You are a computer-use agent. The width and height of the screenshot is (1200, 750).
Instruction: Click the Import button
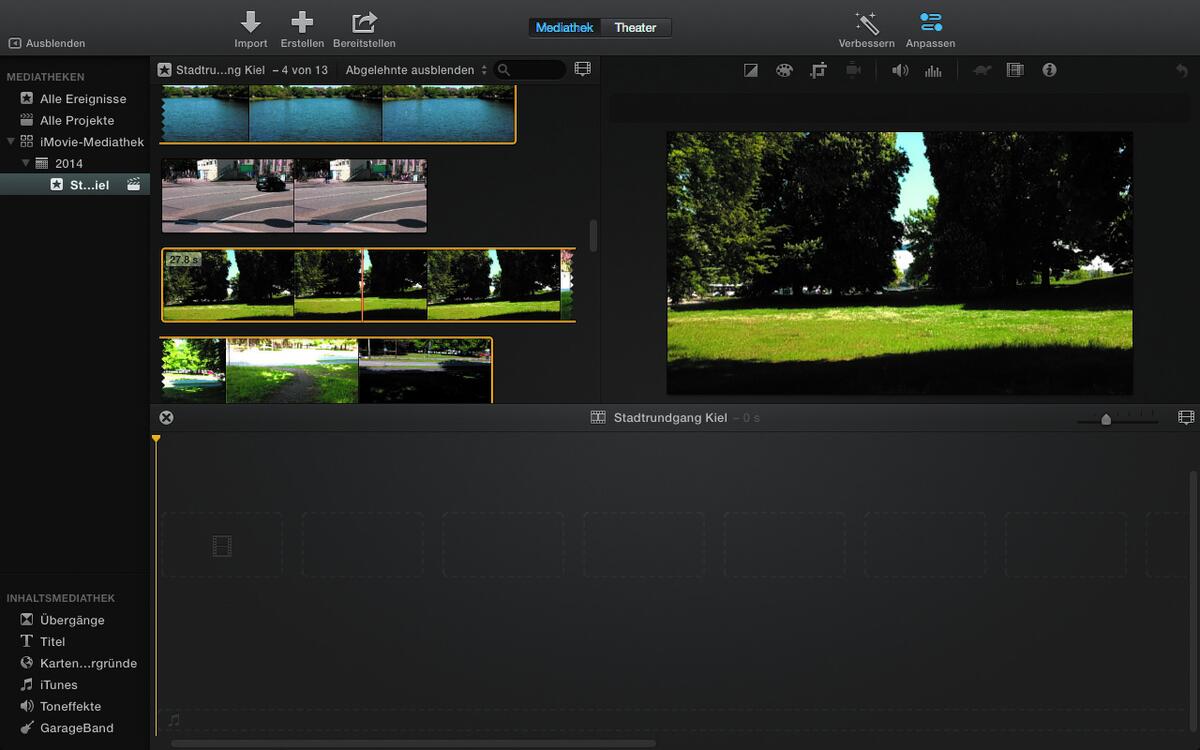(250, 27)
